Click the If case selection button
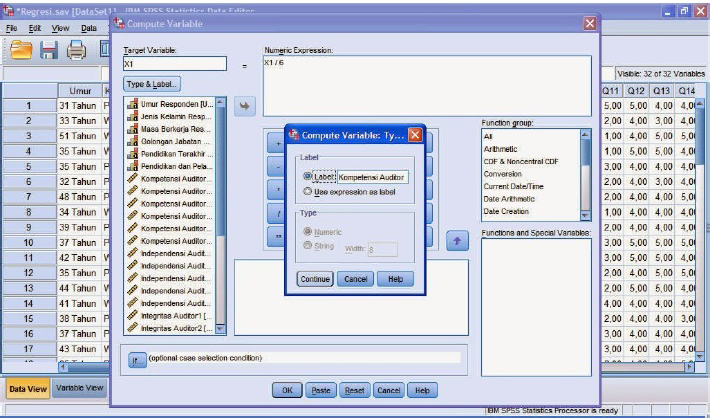 pos(137,359)
